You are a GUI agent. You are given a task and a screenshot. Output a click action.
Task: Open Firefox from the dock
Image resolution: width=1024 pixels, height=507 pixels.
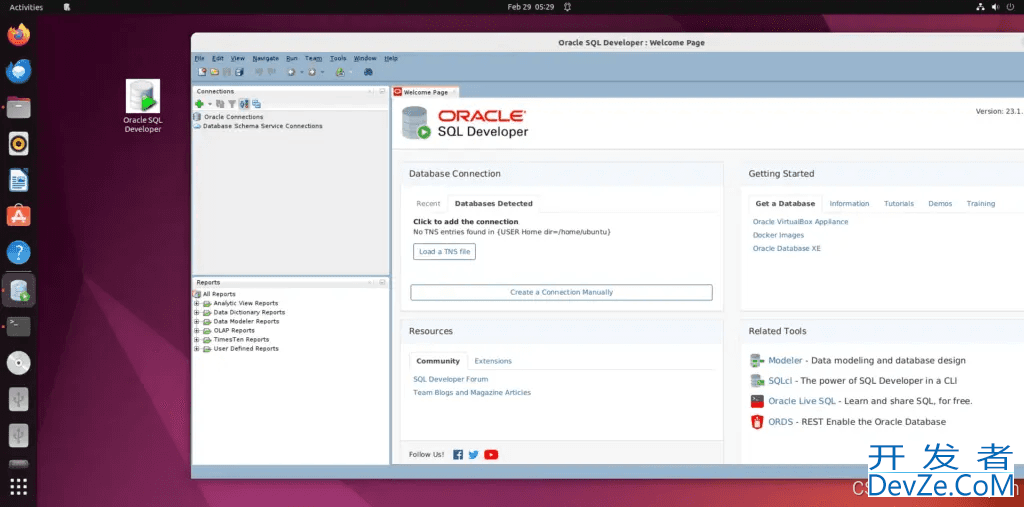(19, 34)
